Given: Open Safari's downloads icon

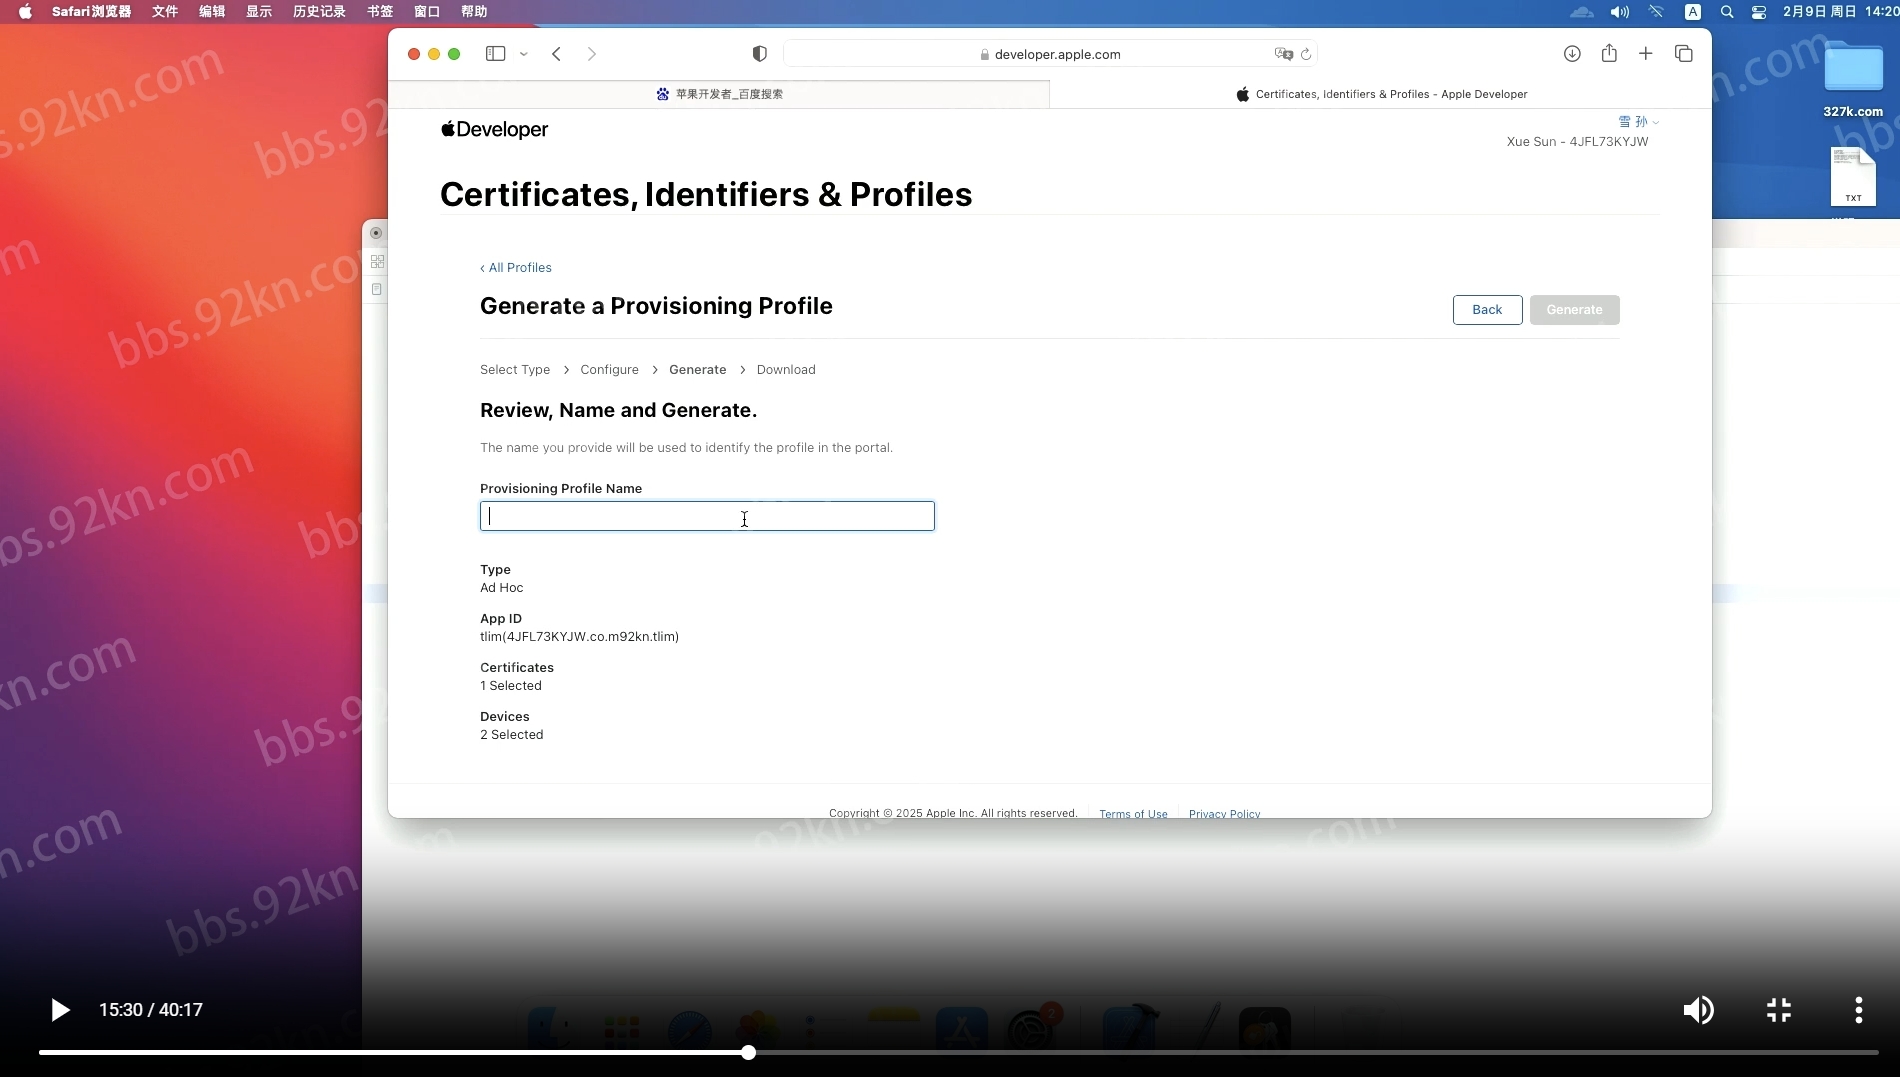Looking at the screenshot, I should point(1572,54).
